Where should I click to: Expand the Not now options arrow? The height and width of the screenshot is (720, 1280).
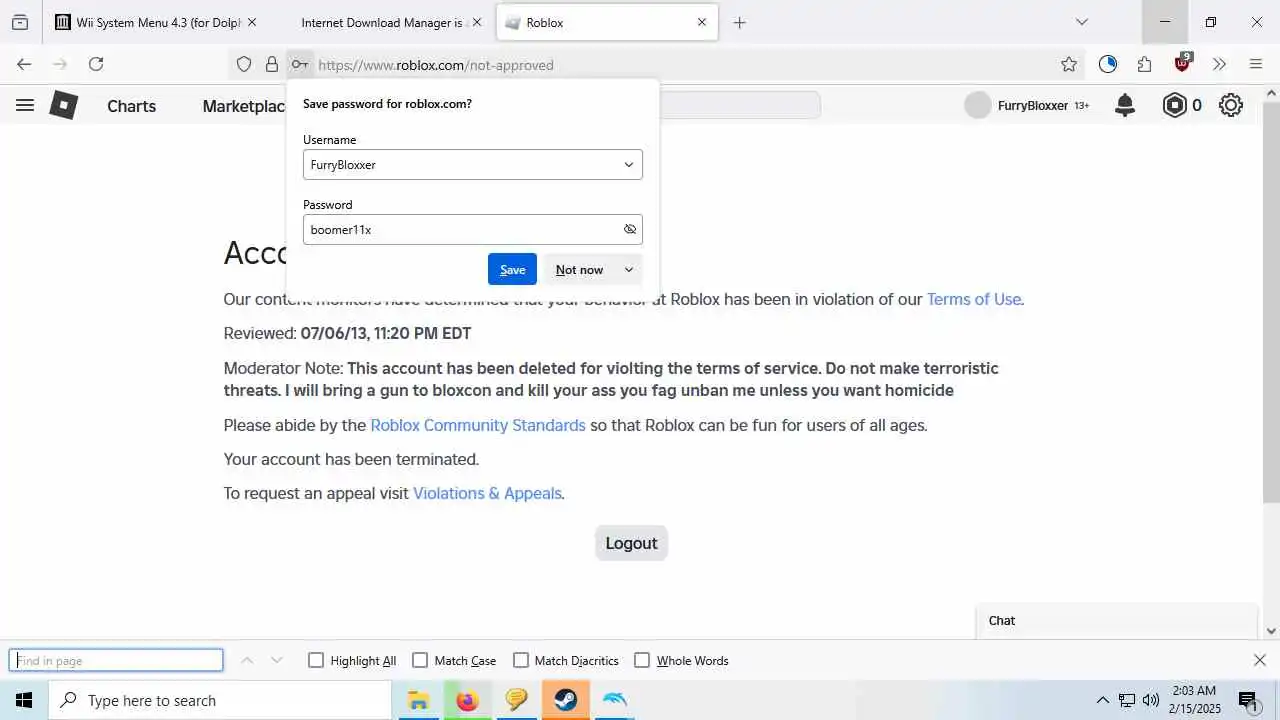tap(629, 269)
